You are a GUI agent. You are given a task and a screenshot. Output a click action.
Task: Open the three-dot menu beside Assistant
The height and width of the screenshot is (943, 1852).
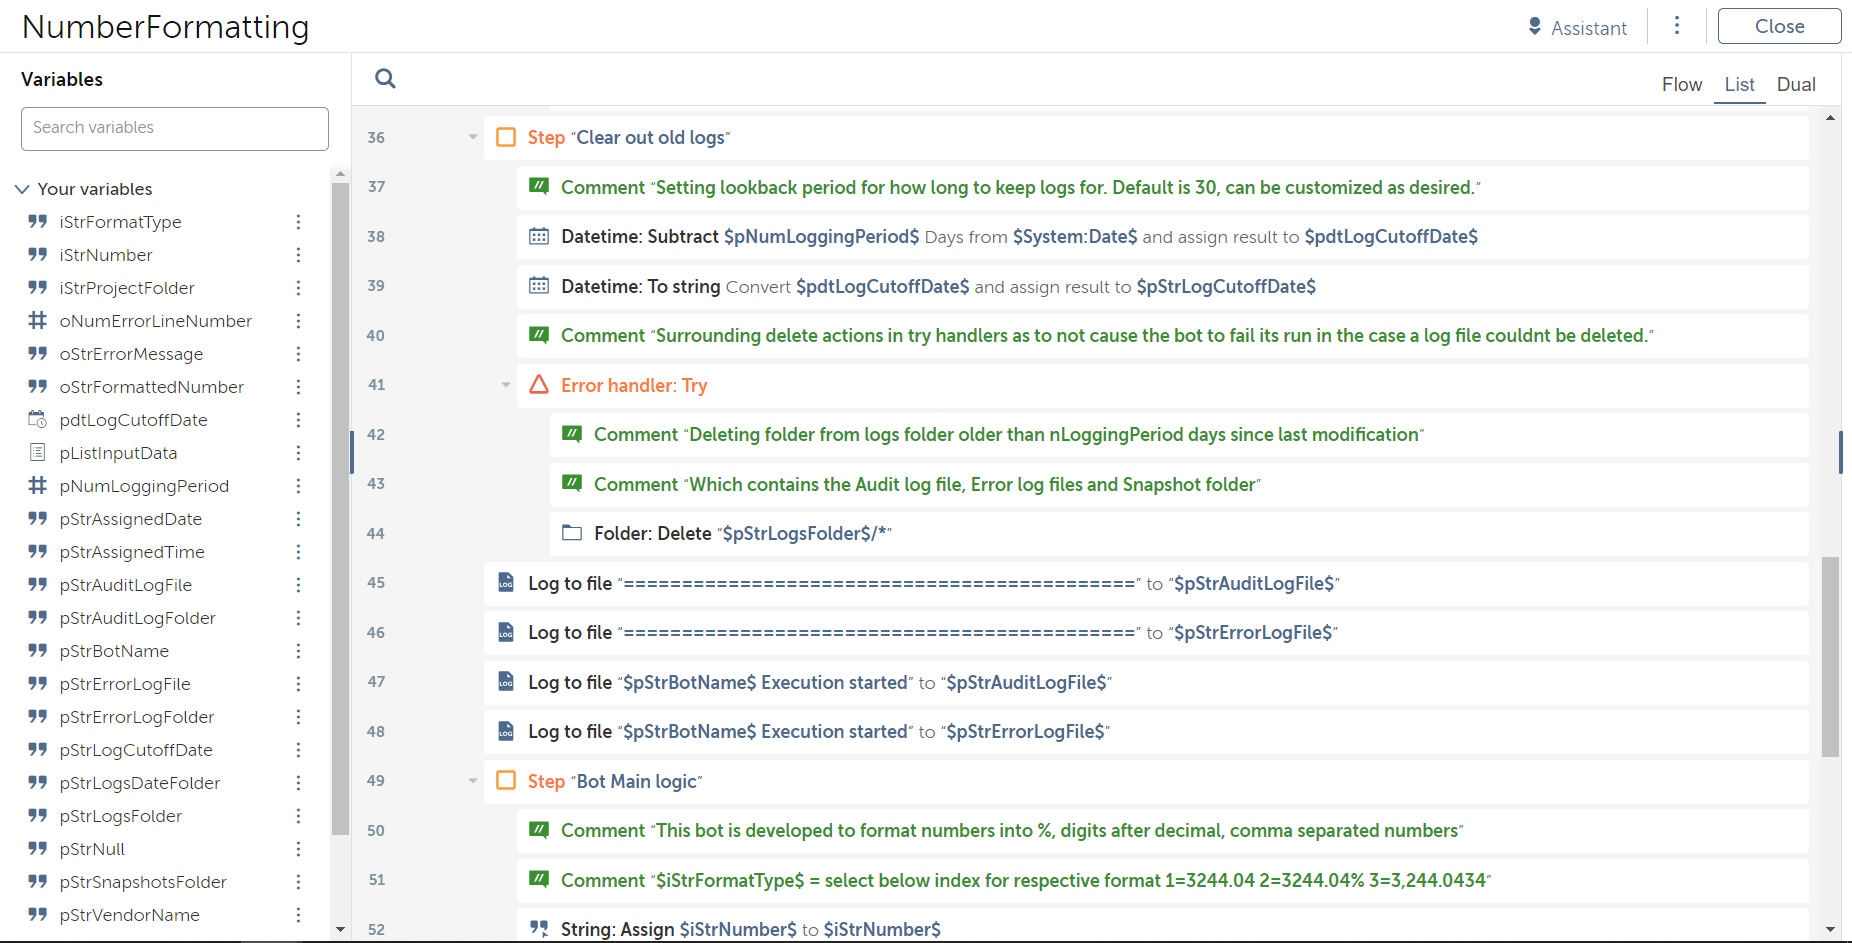tap(1677, 26)
